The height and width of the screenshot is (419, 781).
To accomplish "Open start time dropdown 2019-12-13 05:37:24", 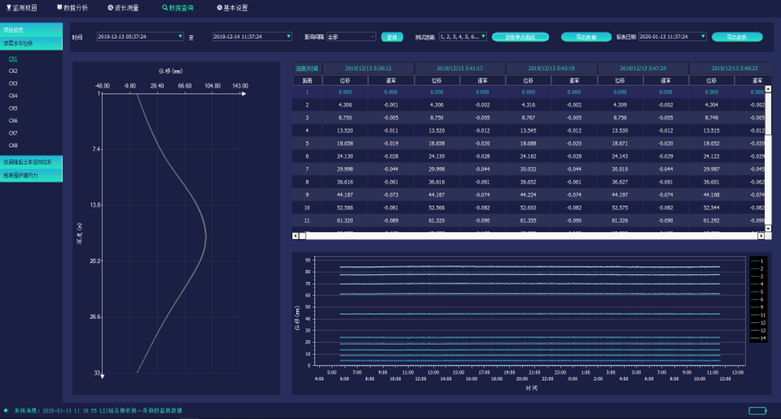I will point(140,36).
